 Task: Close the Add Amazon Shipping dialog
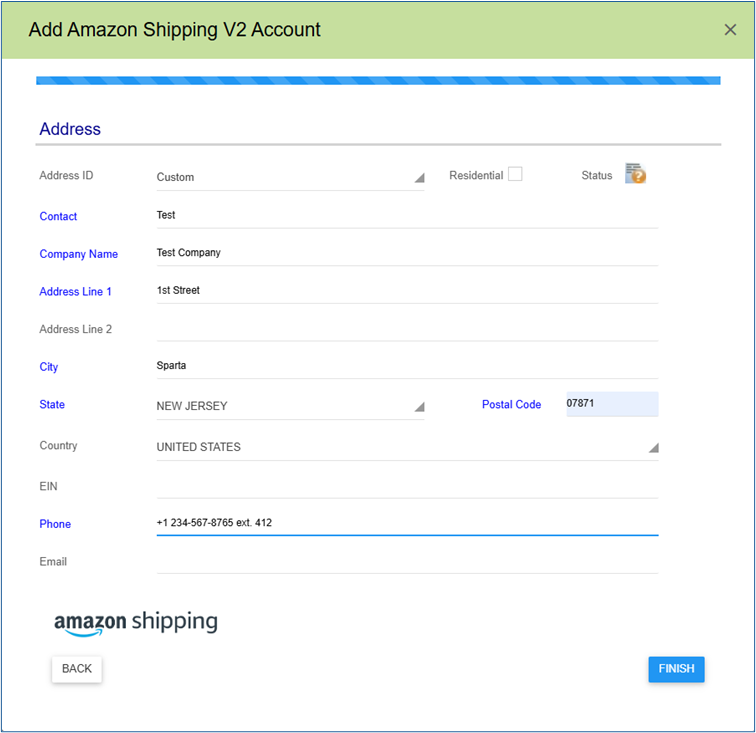(x=730, y=30)
